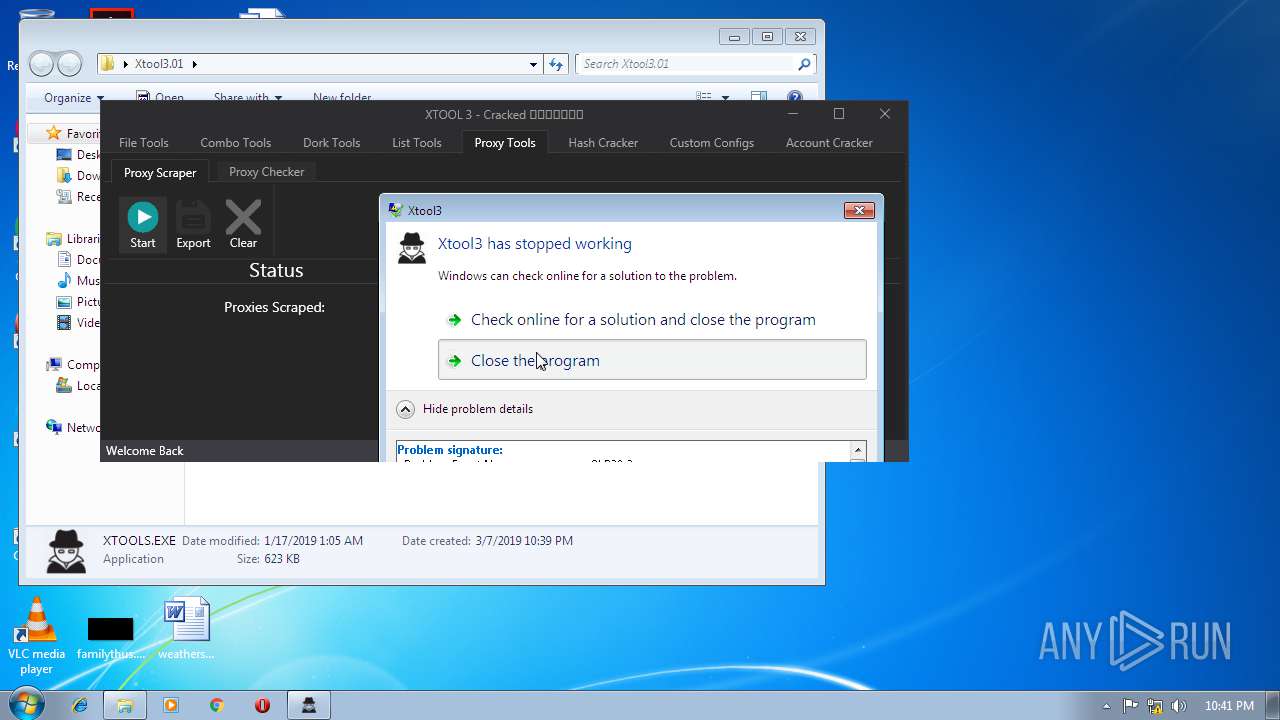The width and height of the screenshot is (1280, 720).
Task: Open the change view dropdown arrow
Action: [x=726, y=98]
